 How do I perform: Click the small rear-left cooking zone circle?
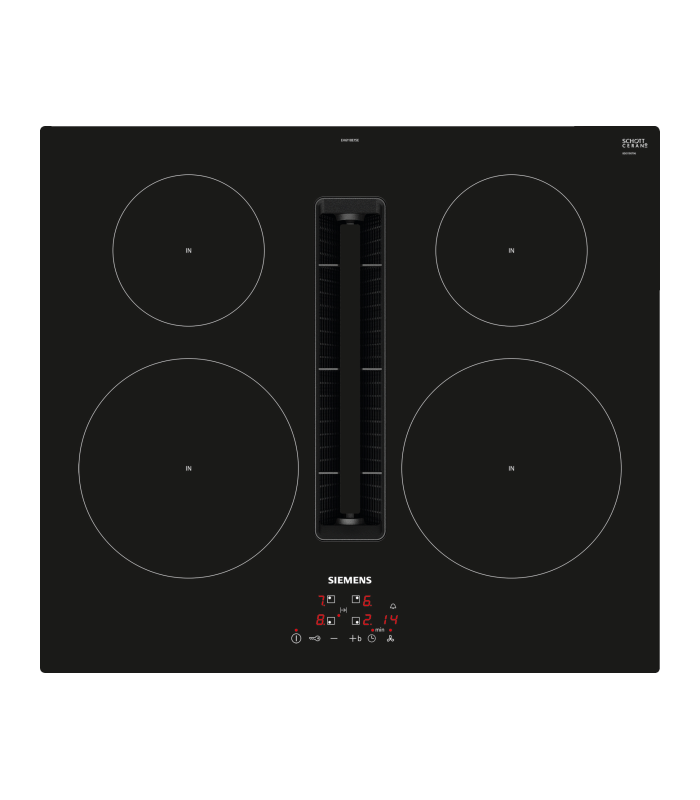click(188, 250)
